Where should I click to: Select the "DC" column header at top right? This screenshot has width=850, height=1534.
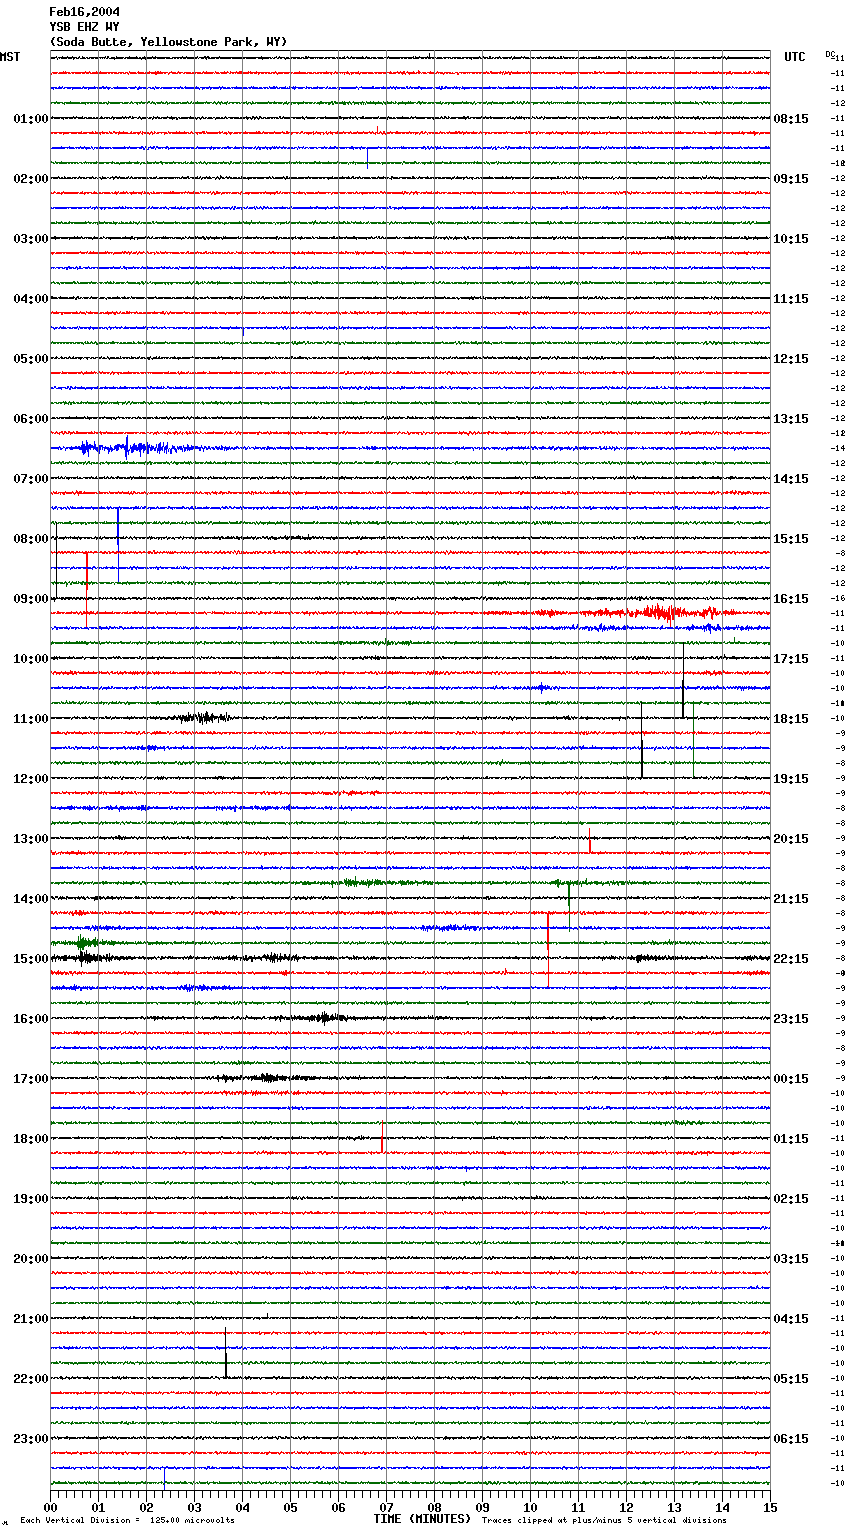pyautogui.click(x=830, y=54)
